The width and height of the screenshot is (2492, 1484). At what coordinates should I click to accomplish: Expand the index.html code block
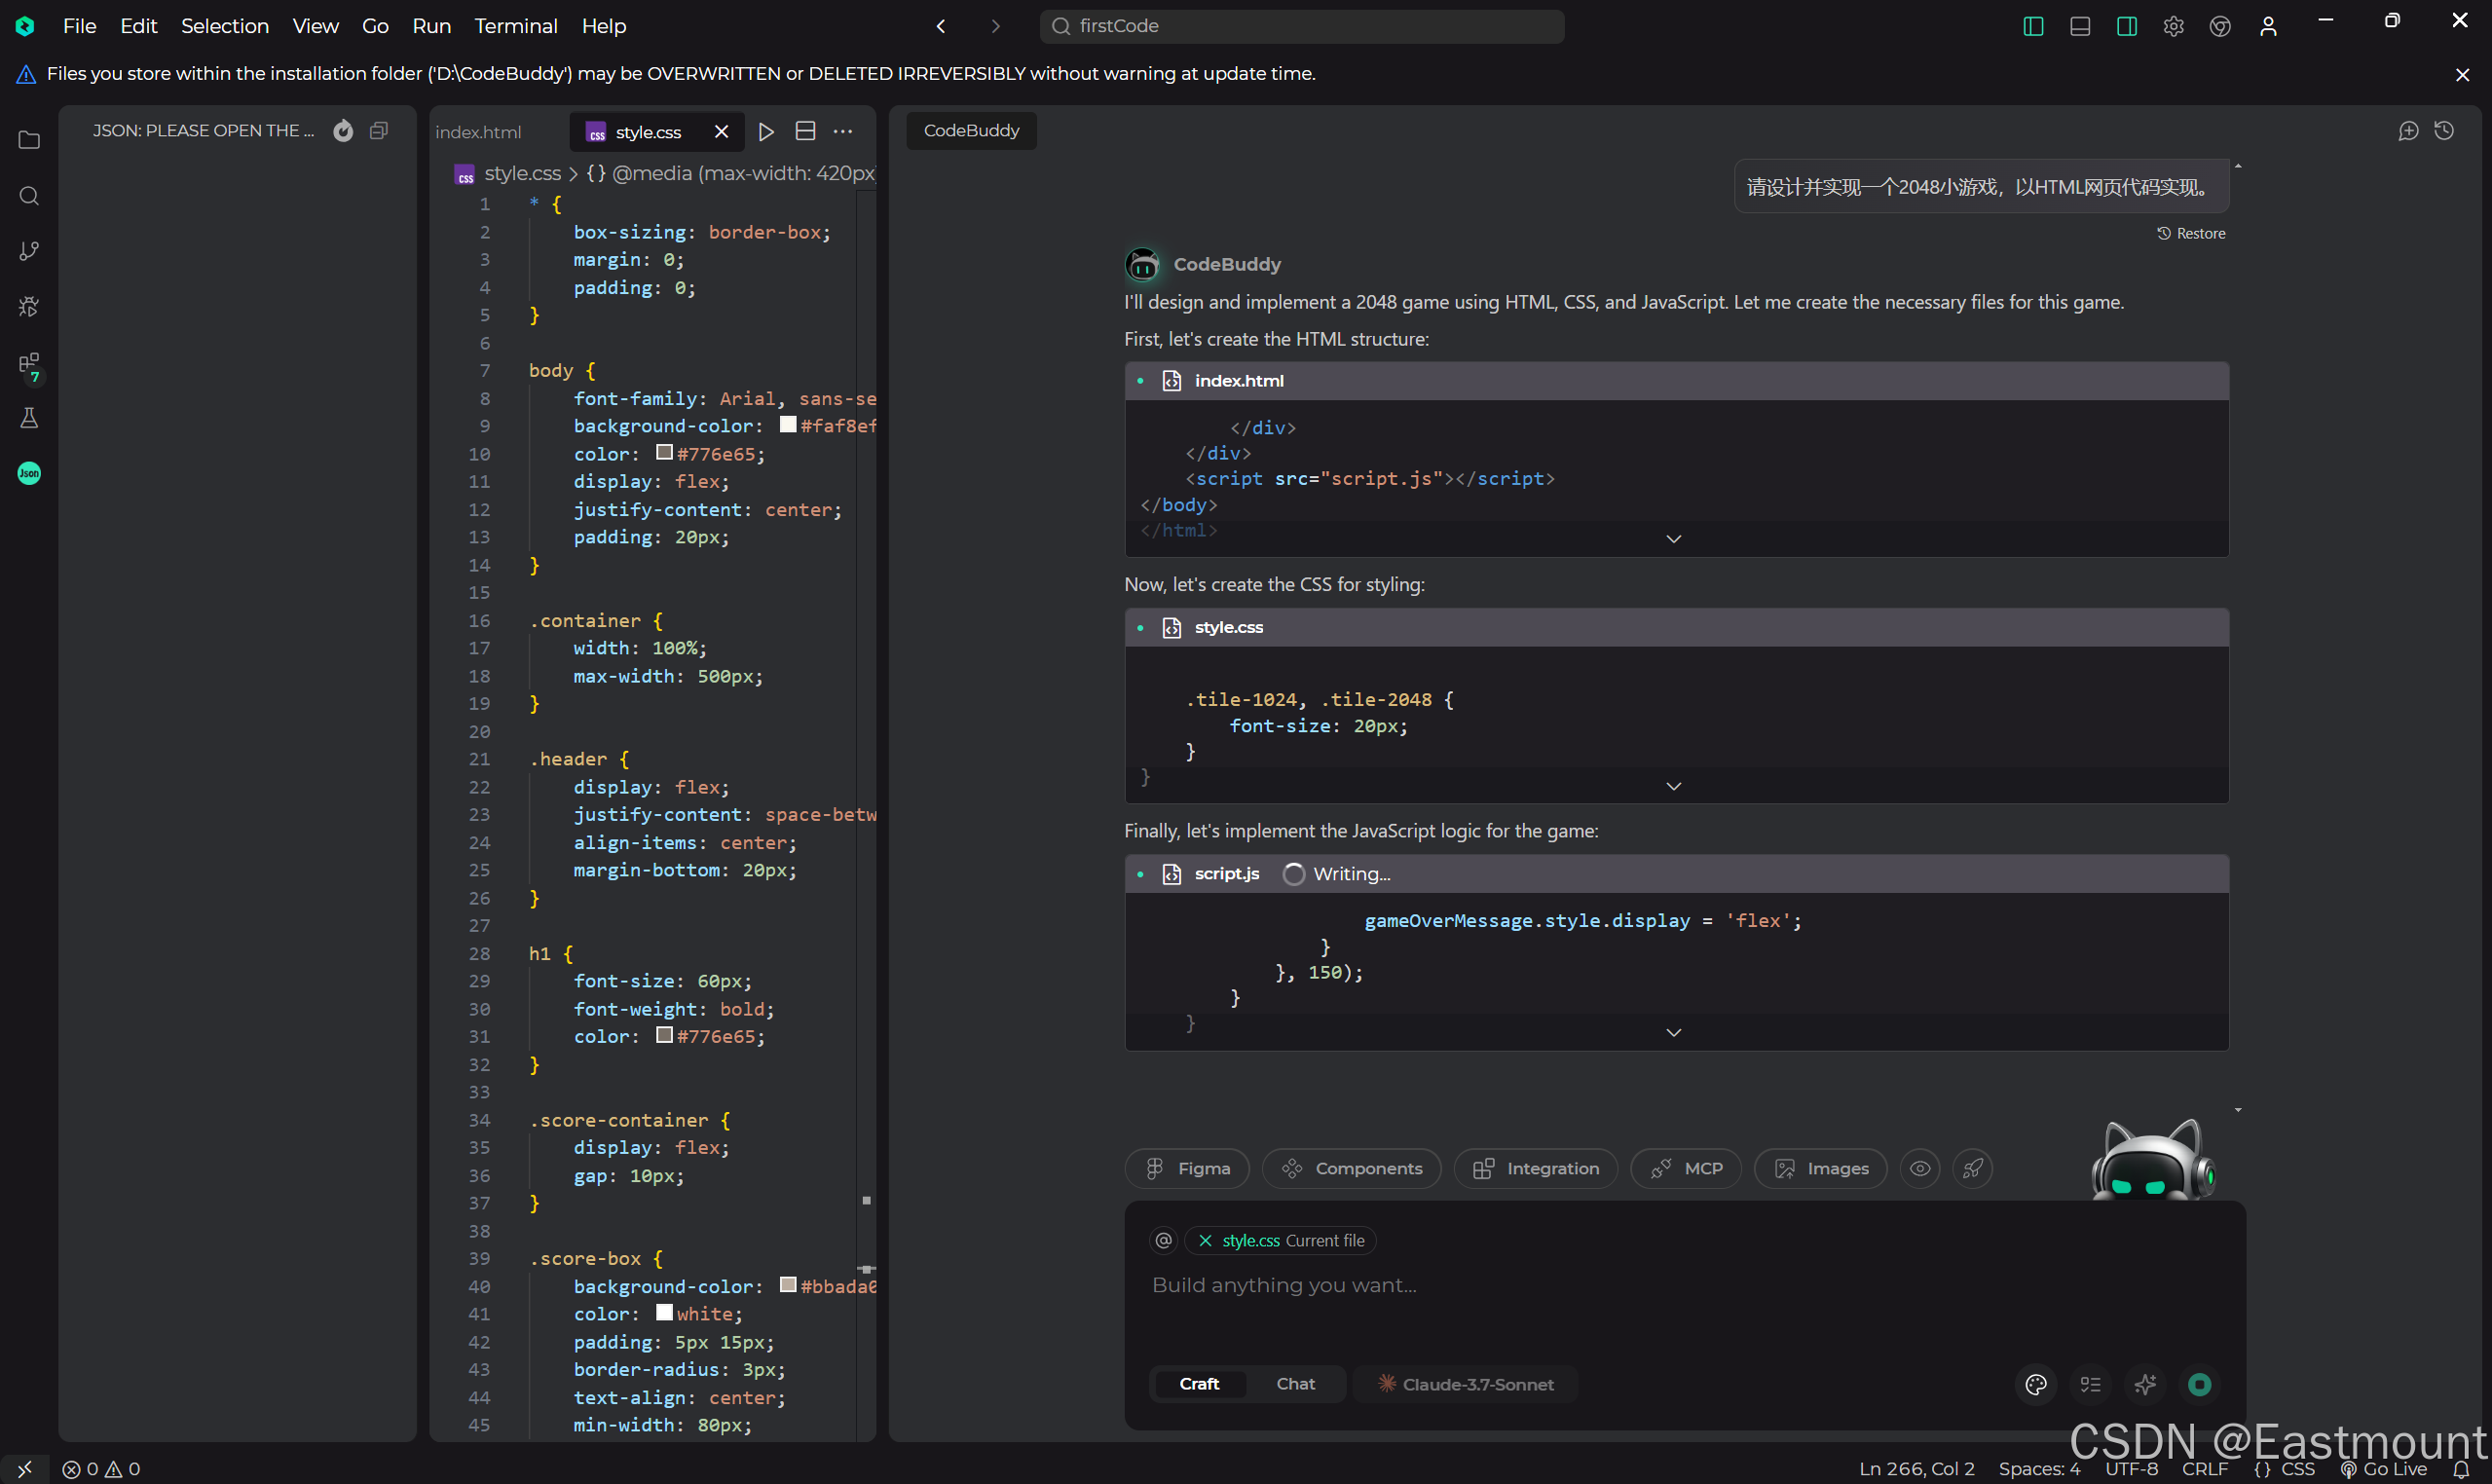point(1673,538)
